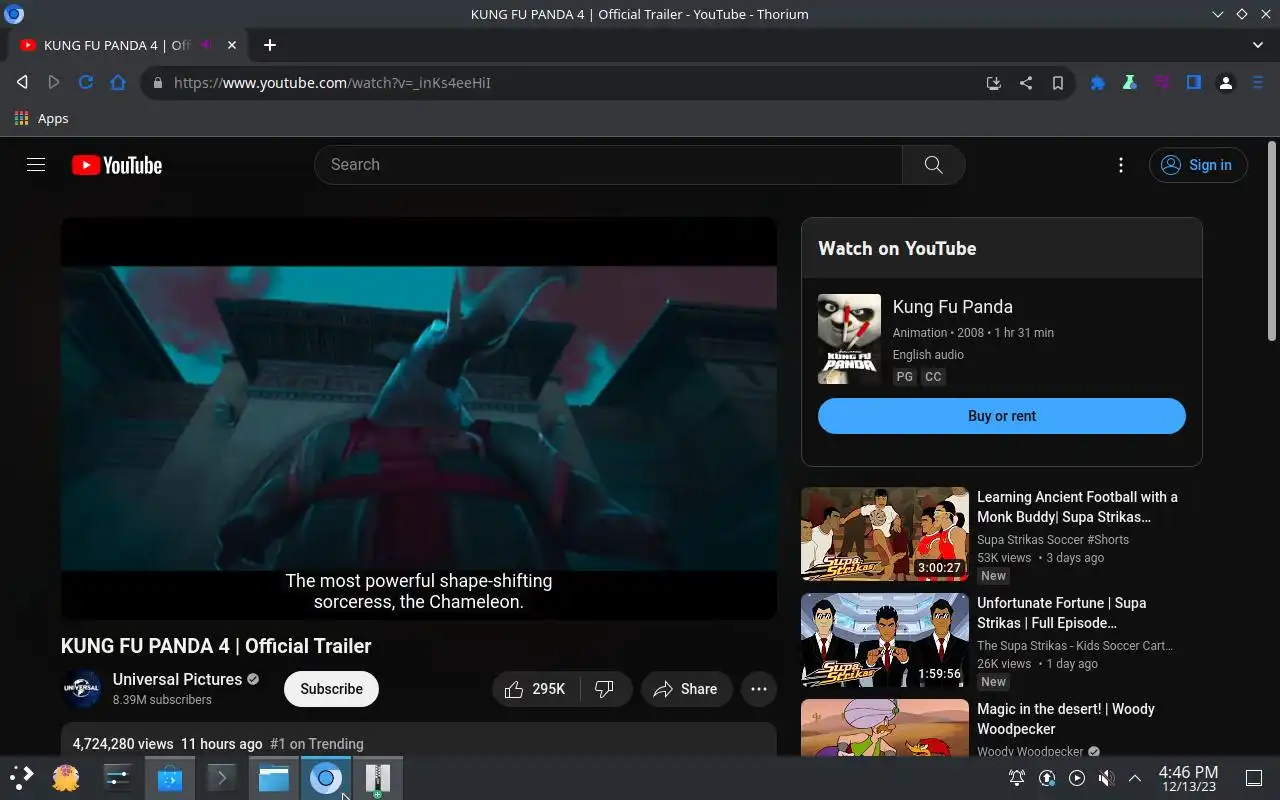Image resolution: width=1280 pixels, height=800 pixels.
Task: Go to the YouTube logo home link
Action: [117, 165]
